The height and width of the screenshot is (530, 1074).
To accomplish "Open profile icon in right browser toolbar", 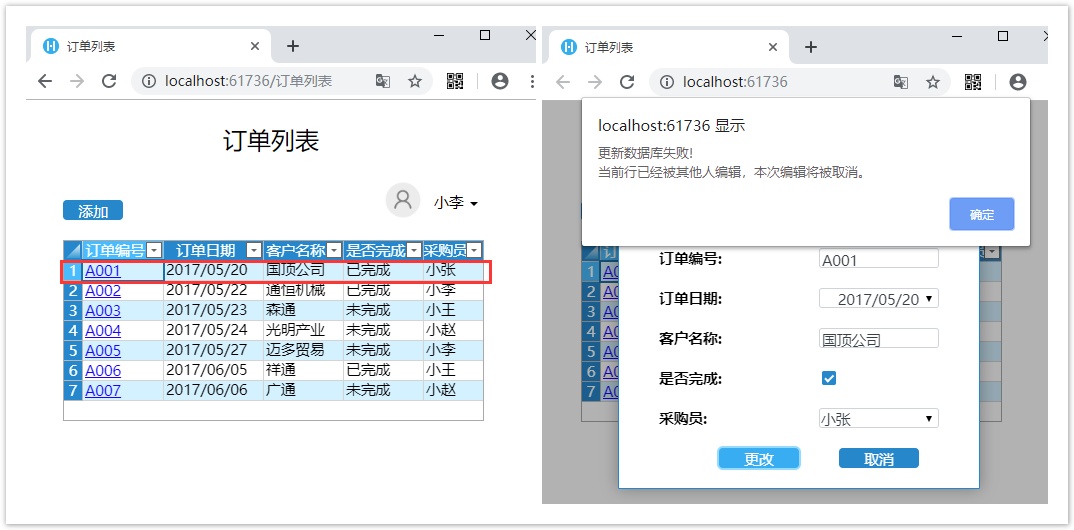I will point(1018,82).
